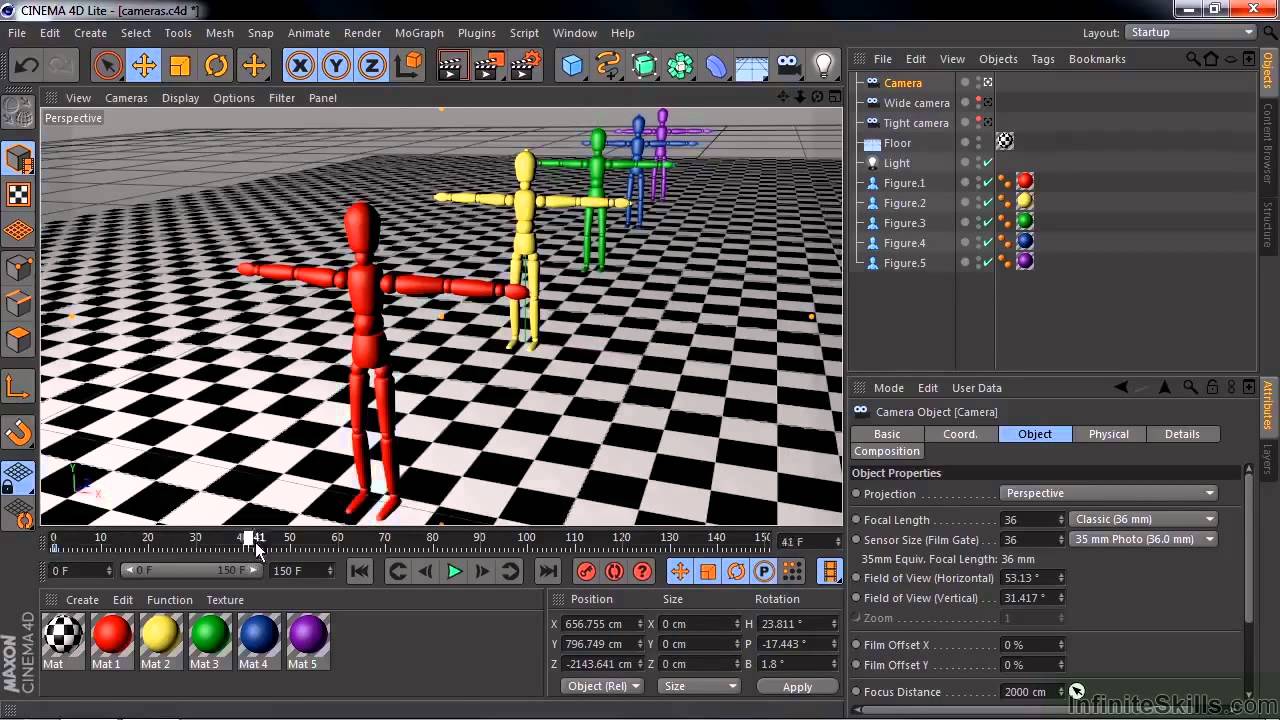Add a Light object bulb icon
This screenshot has width=1280, height=720.
pyautogui.click(x=824, y=67)
